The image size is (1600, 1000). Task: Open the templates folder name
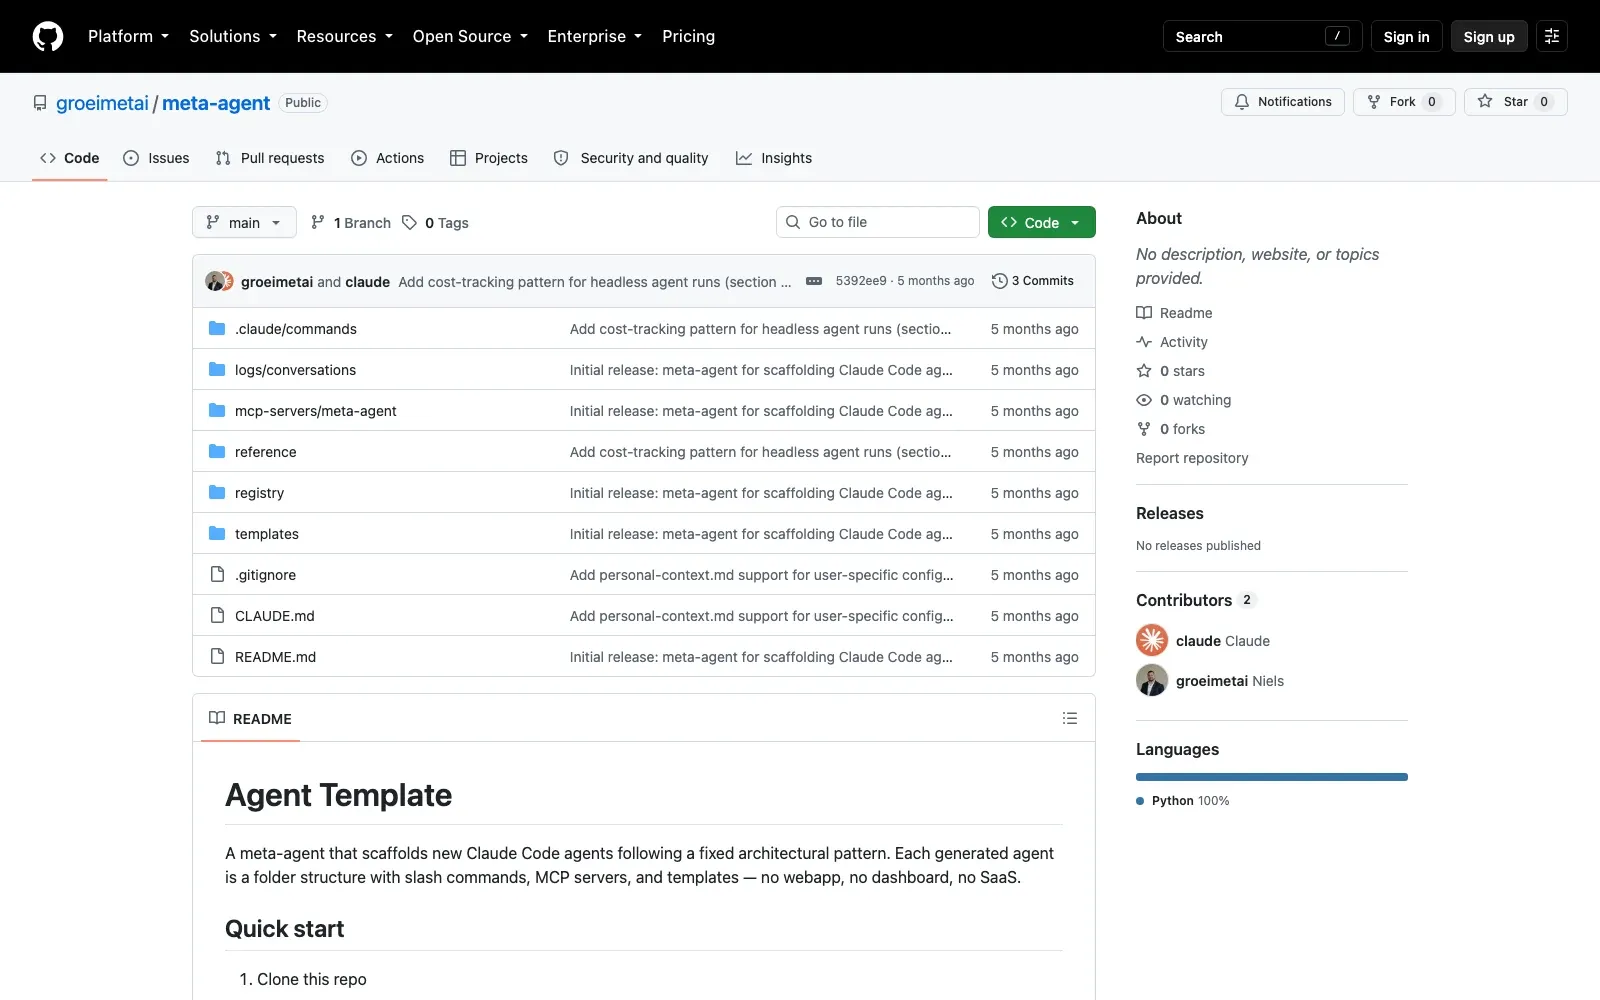click(x=267, y=534)
